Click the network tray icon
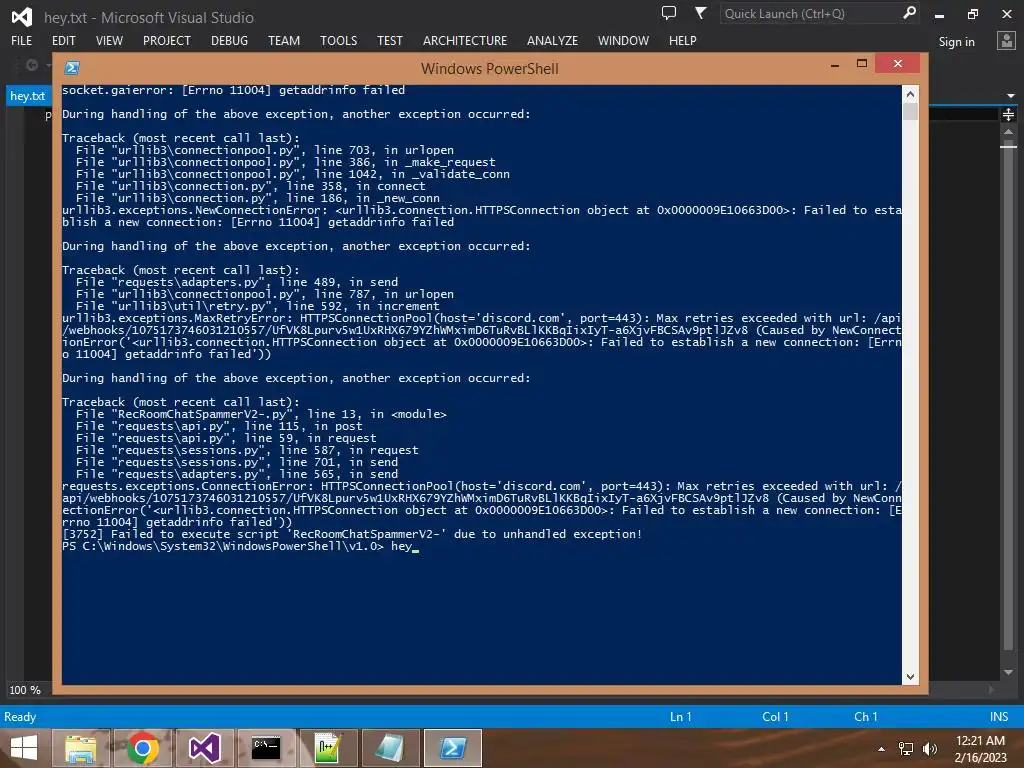 906,749
